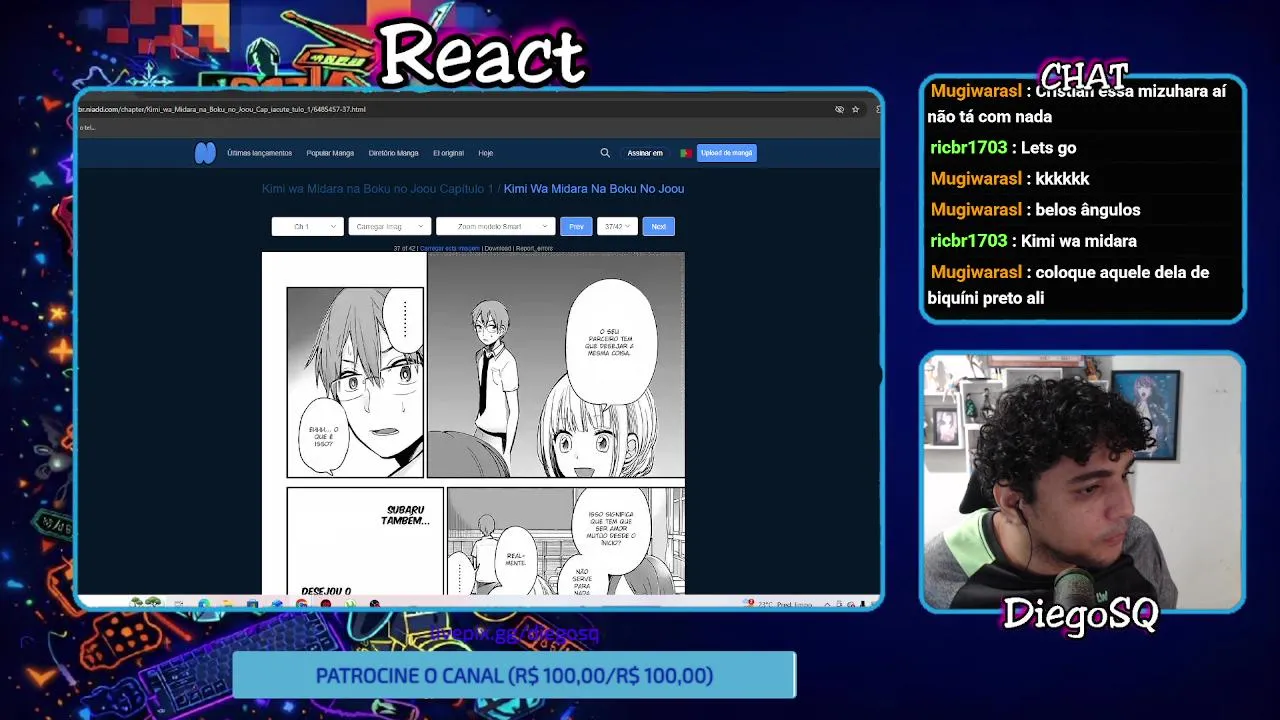Click the CHAT panel heading
The width and height of the screenshot is (1280, 720).
pyautogui.click(x=1085, y=75)
